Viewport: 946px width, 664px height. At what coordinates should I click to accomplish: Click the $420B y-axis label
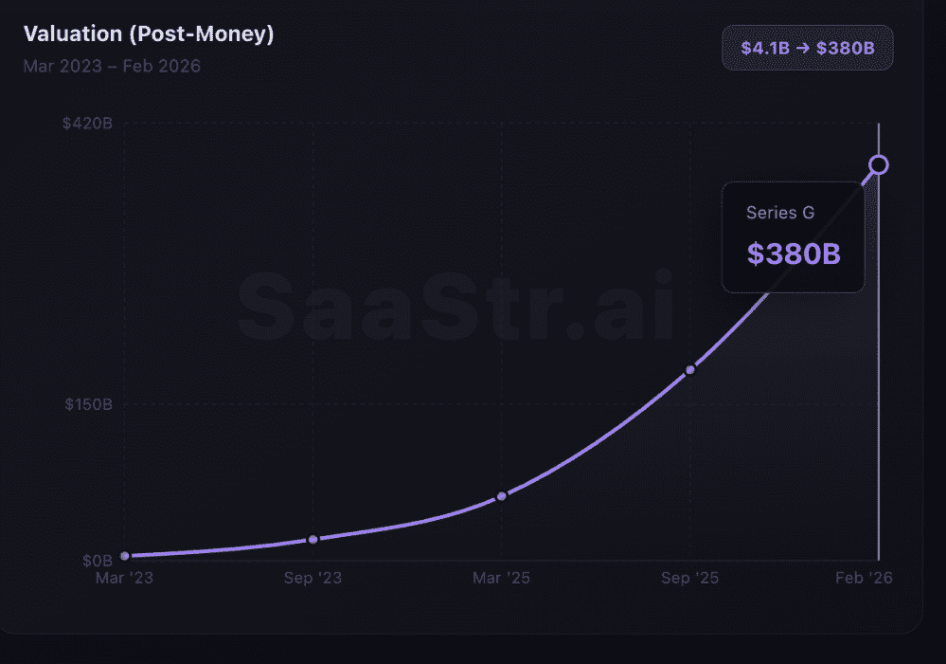coord(88,123)
